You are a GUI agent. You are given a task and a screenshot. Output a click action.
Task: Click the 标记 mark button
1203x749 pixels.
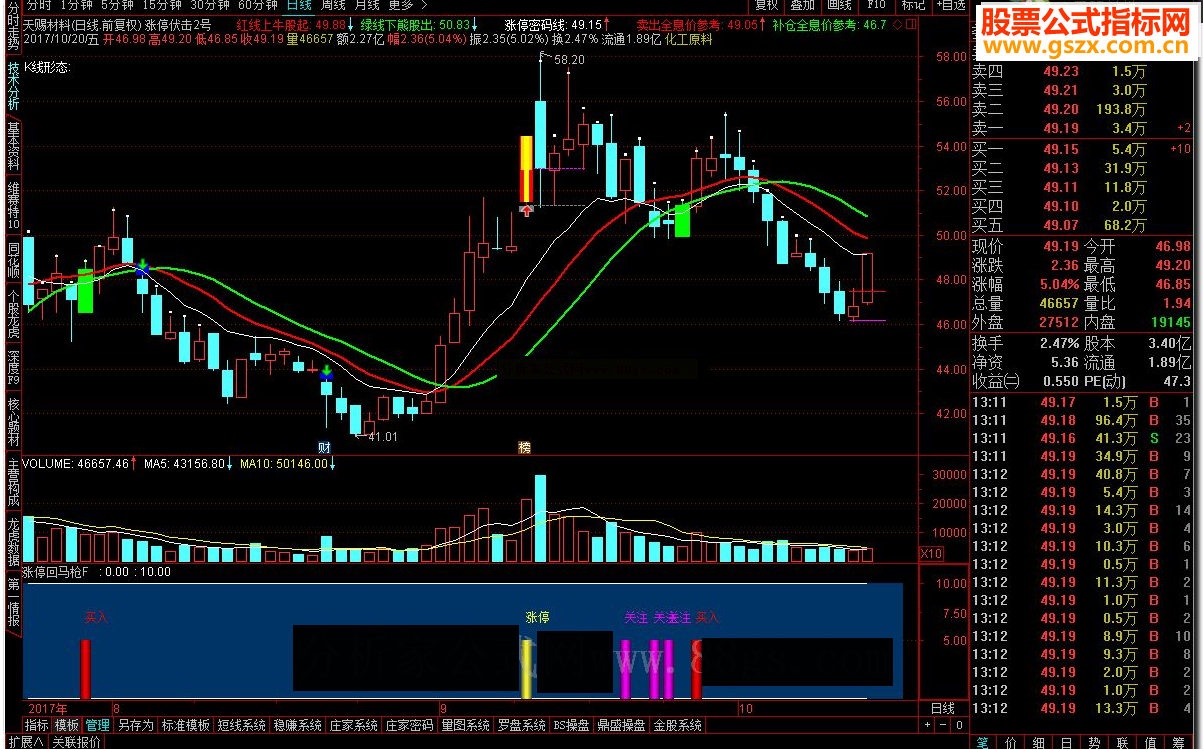pyautogui.click(x=913, y=5)
